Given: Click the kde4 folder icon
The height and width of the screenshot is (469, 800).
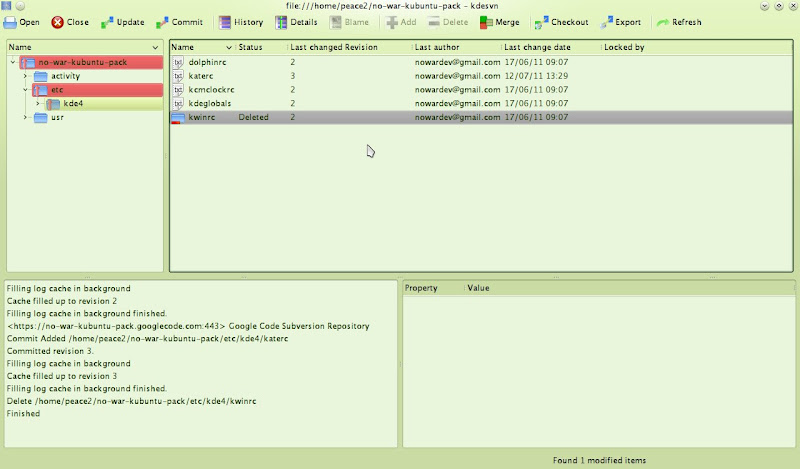Looking at the screenshot, I should pyautogui.click(x=53, y=104).
